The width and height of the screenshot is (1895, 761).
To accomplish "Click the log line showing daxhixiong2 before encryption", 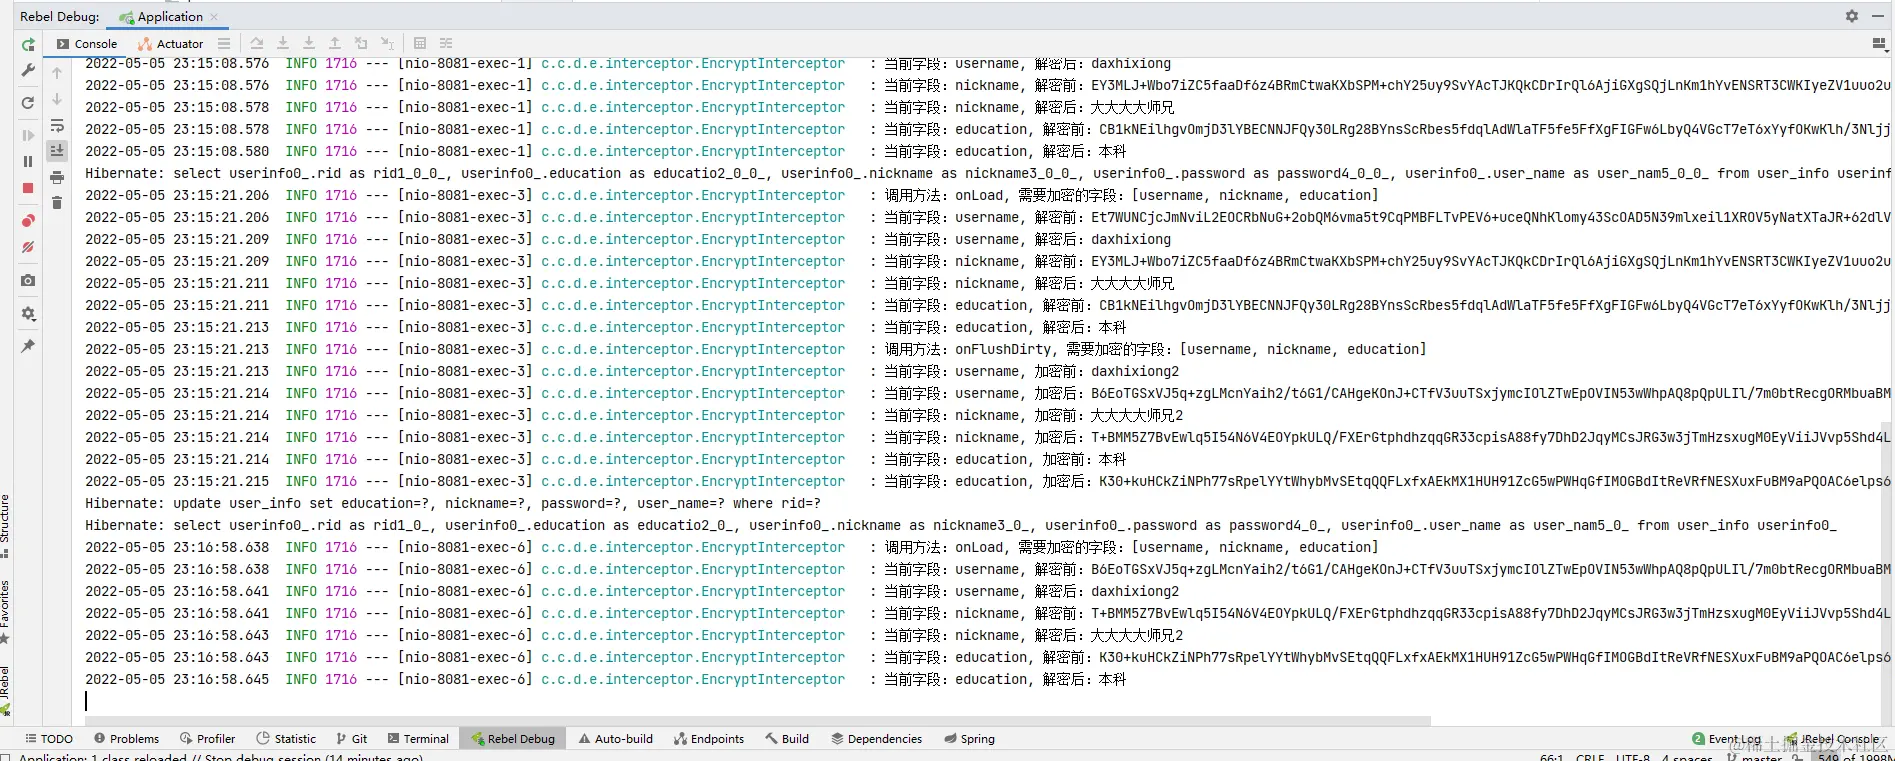I will pos(632,371).
